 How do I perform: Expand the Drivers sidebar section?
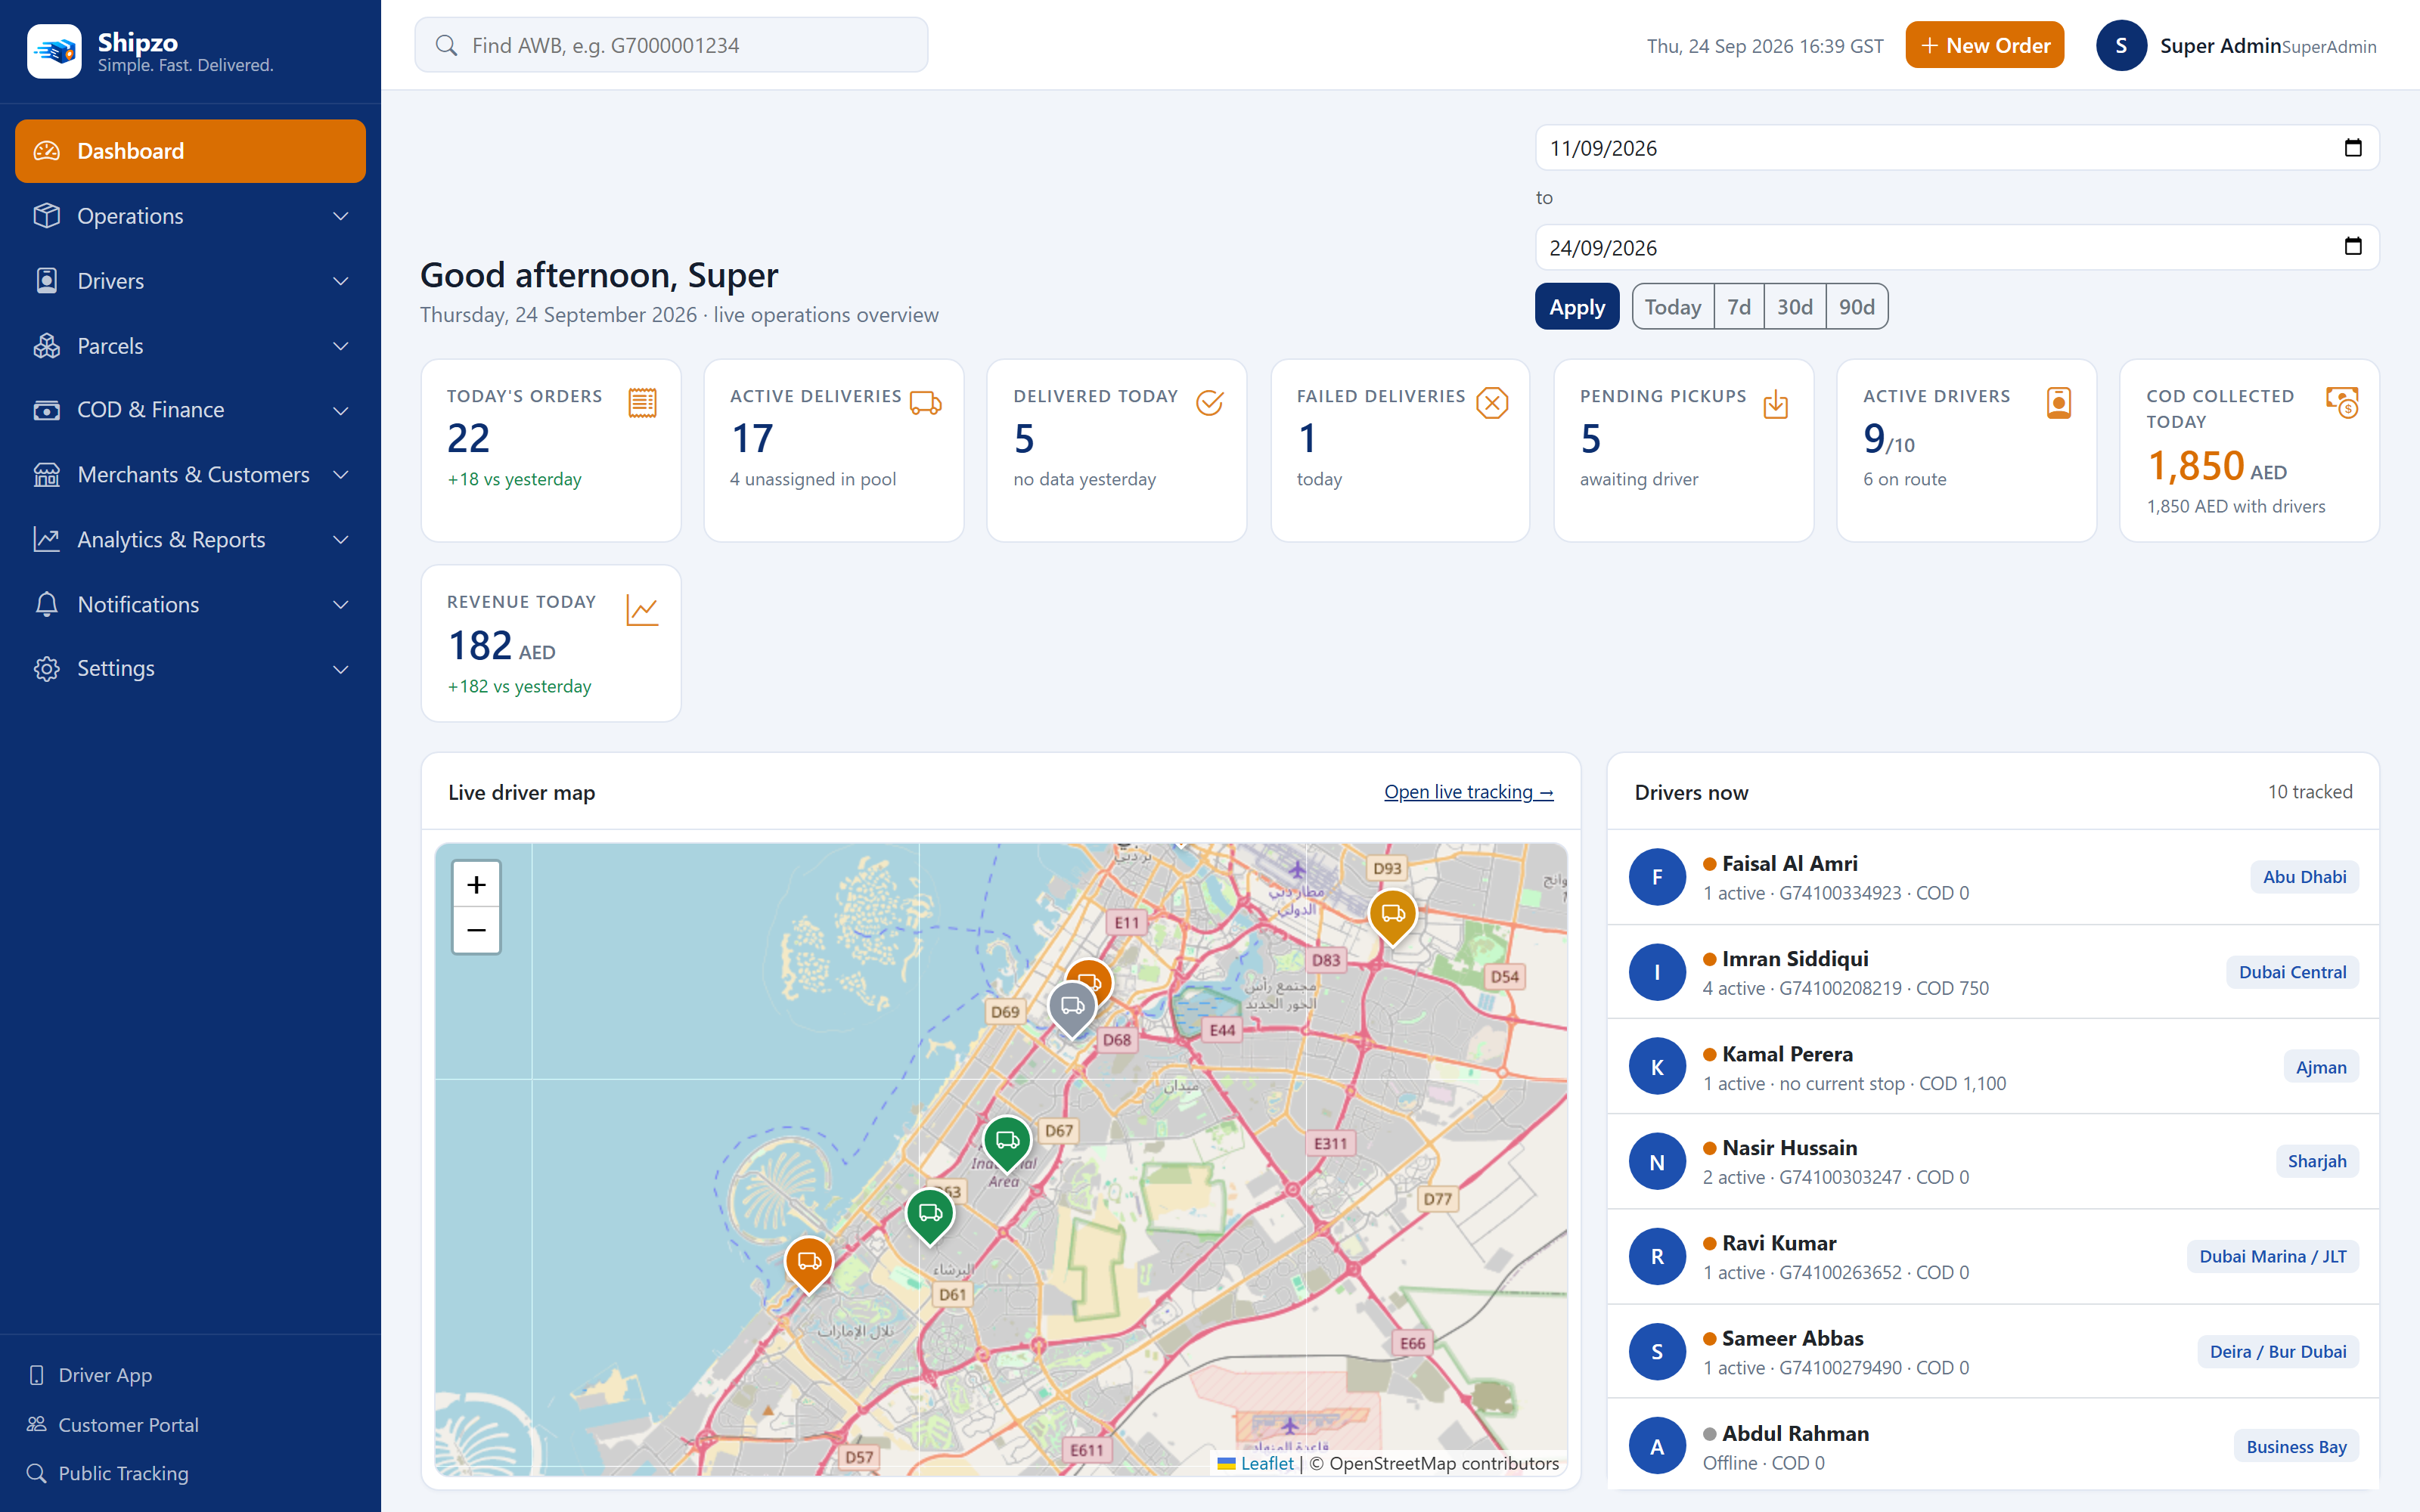coord(190,281)
